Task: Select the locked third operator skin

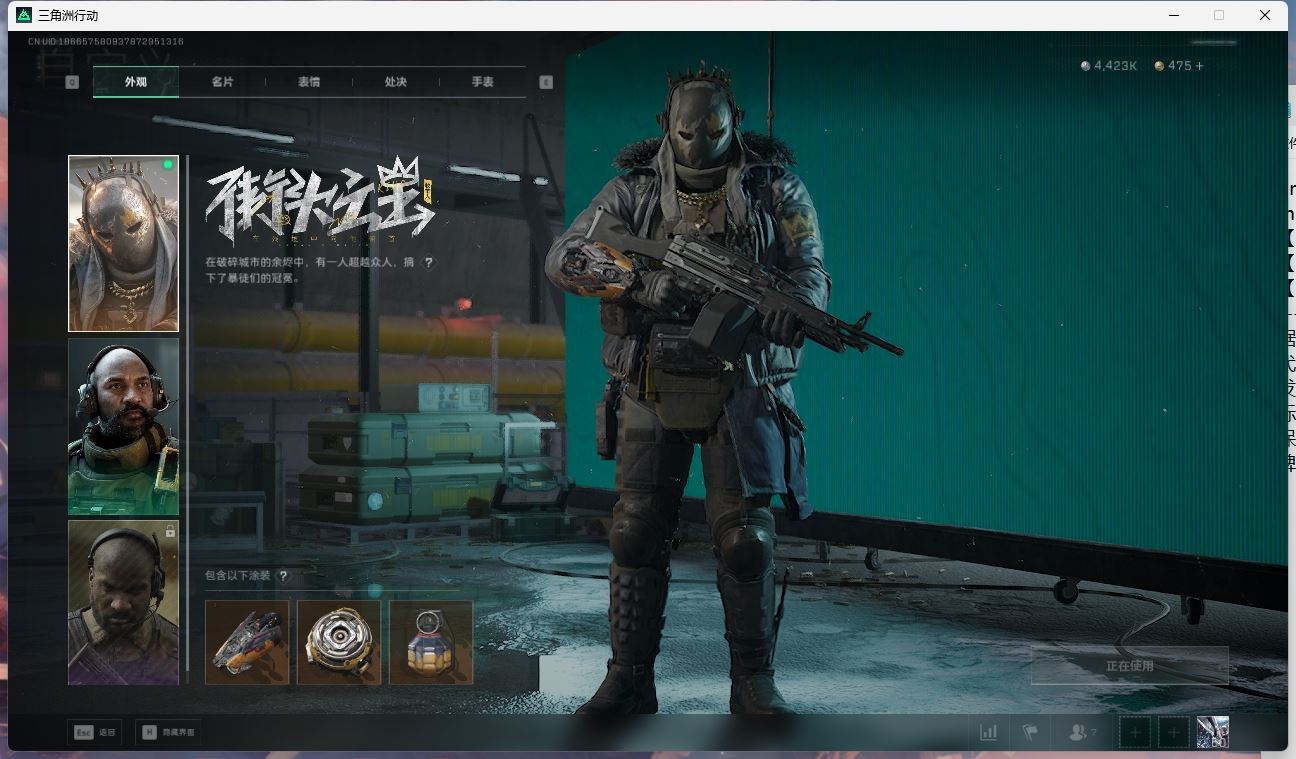Action: [123, 602]
